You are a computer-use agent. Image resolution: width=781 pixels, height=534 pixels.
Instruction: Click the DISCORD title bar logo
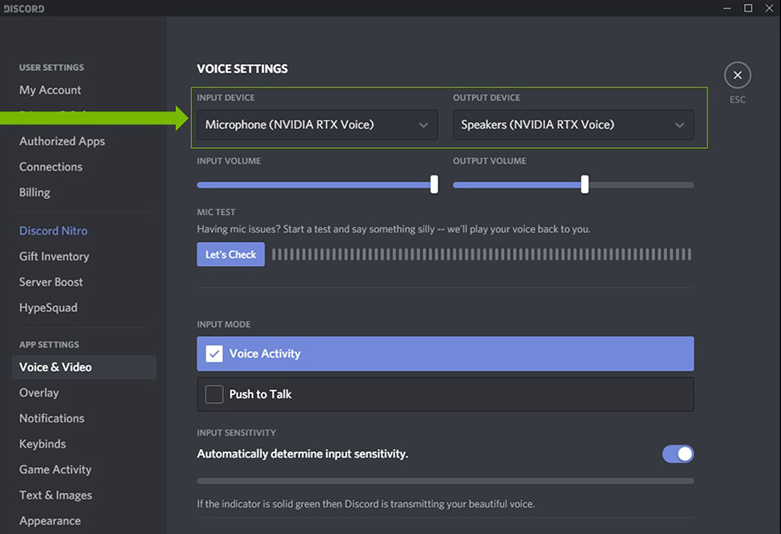click(24, 9)
